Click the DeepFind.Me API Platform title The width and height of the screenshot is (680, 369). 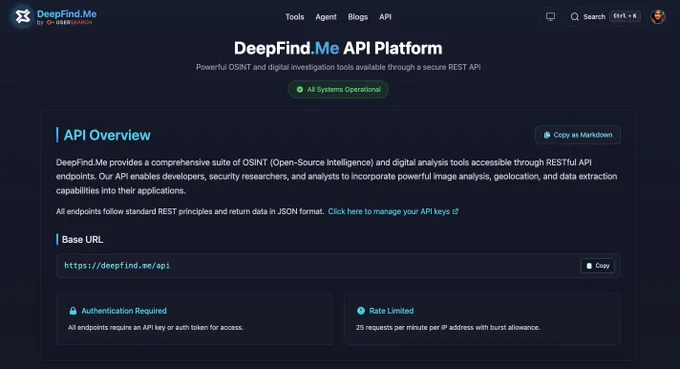tap(338, 48)
